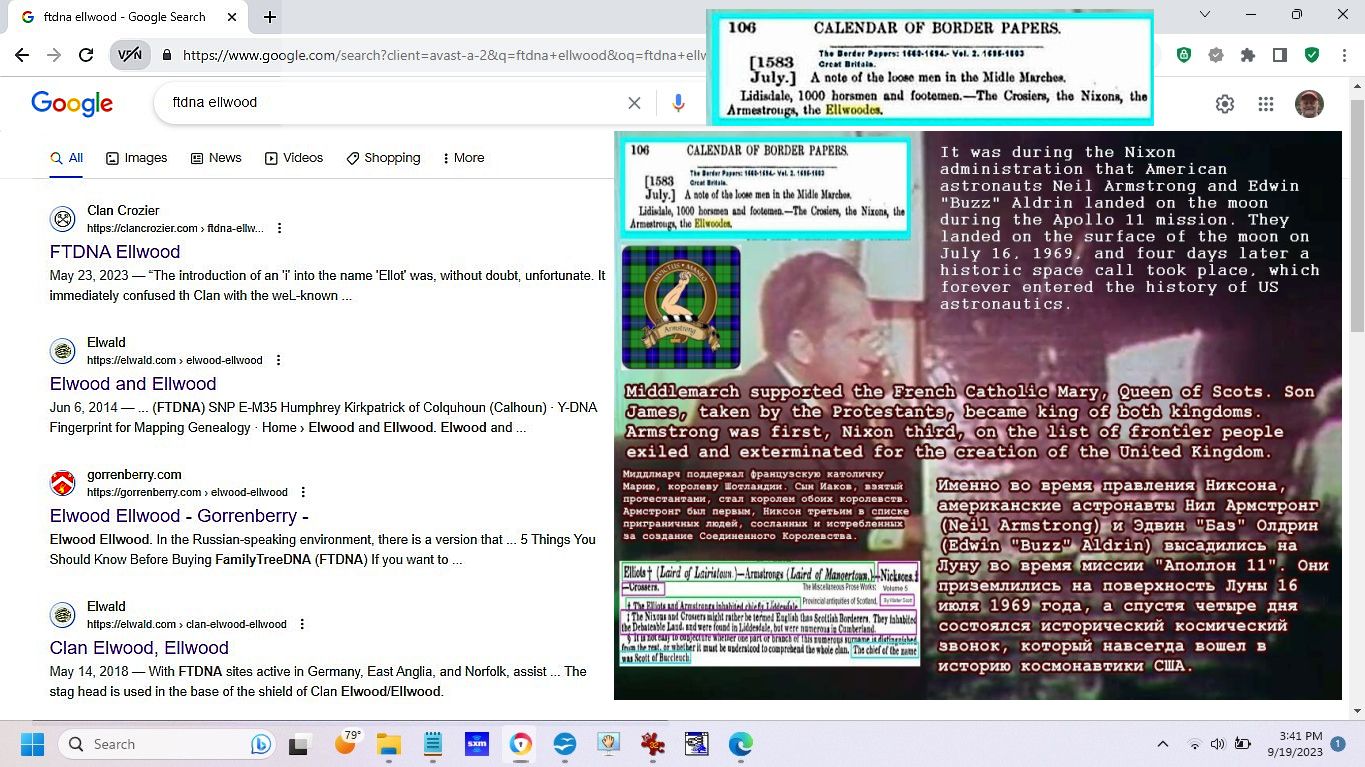This screenshot has width=1365, height=767.
Task: Open the gray verified badge extension
Action: click(1216, 55)
